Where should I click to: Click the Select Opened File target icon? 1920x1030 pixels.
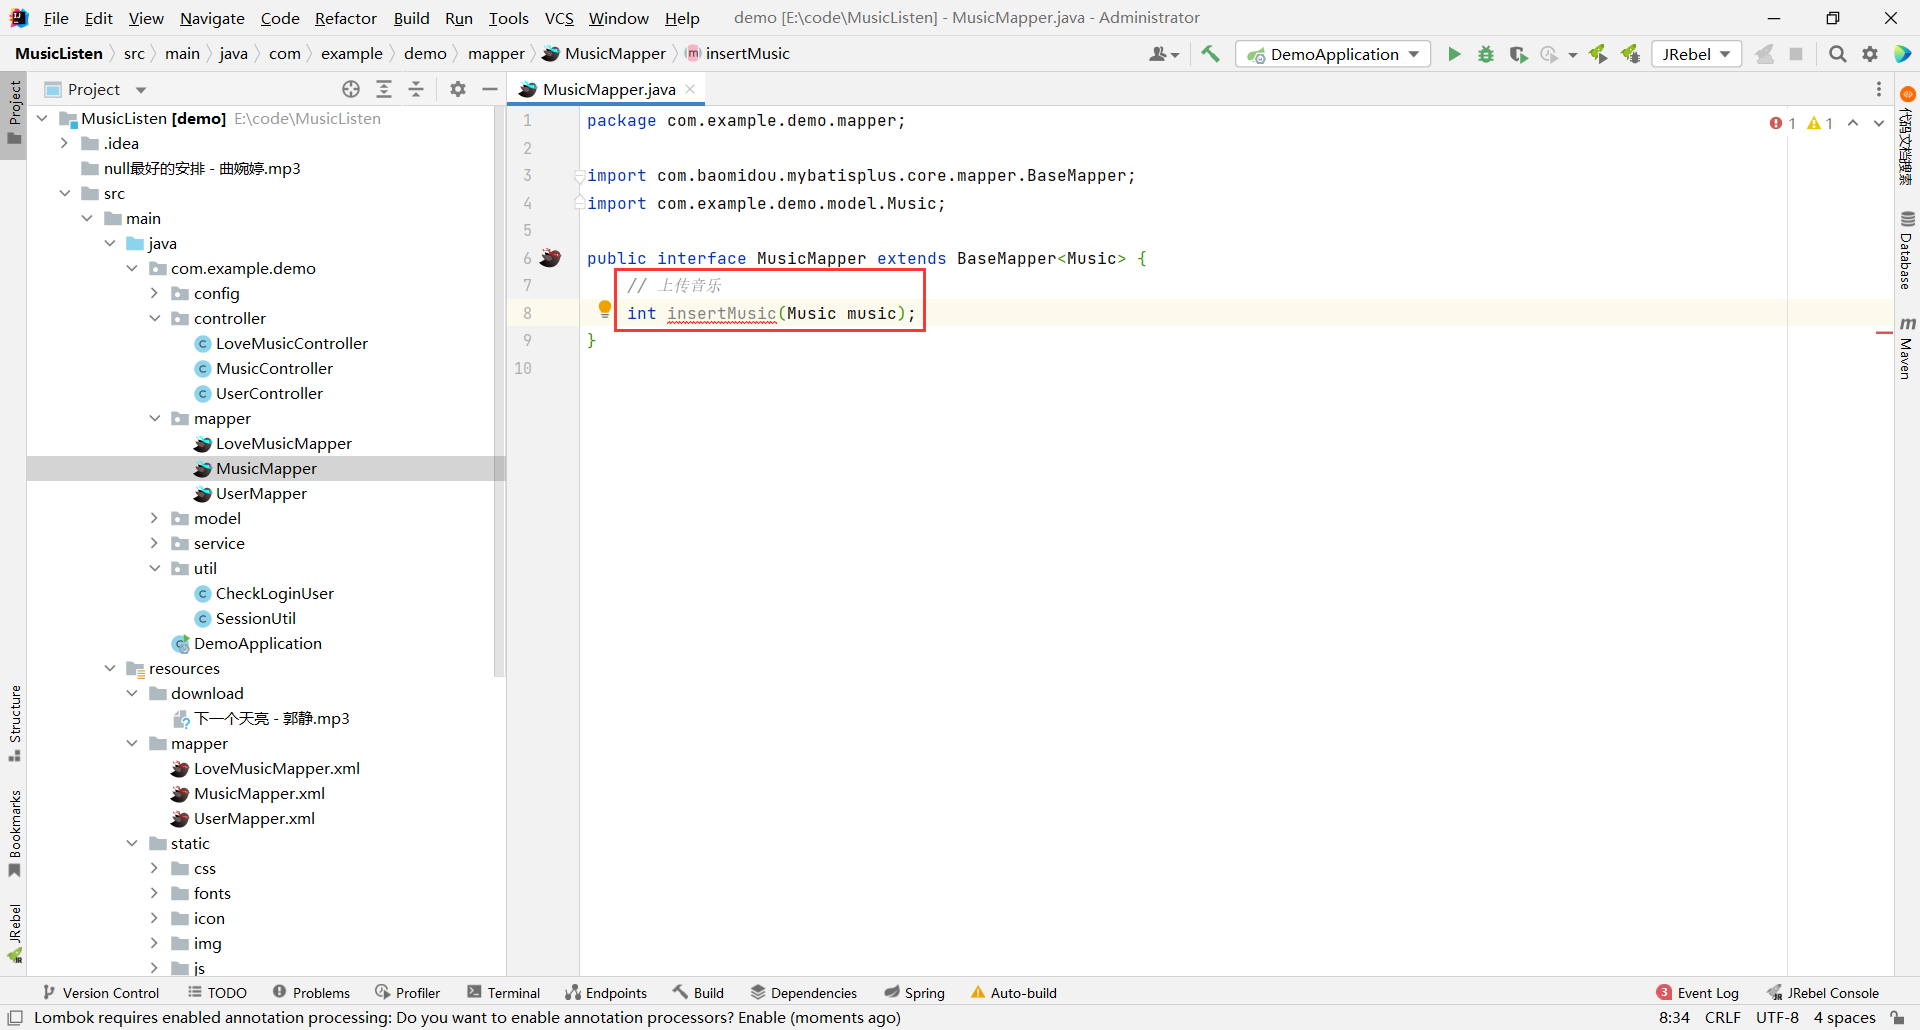point(351,89)
